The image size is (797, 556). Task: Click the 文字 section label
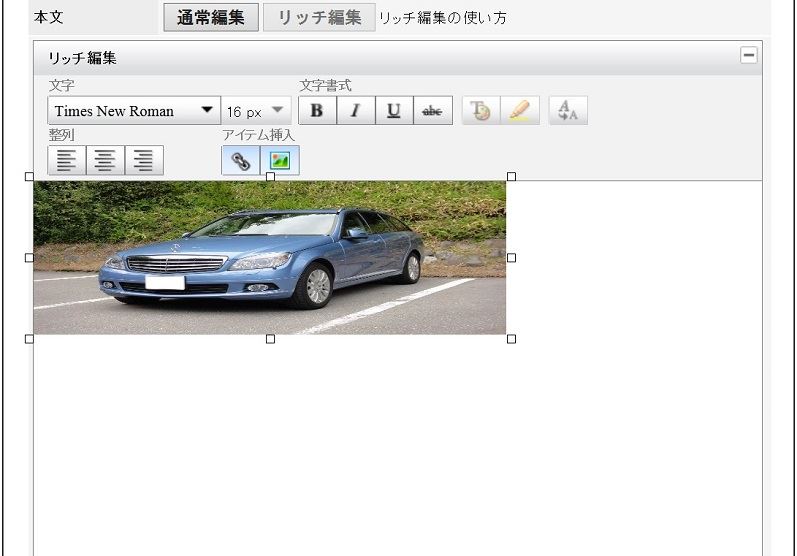(x=62, y=85)
